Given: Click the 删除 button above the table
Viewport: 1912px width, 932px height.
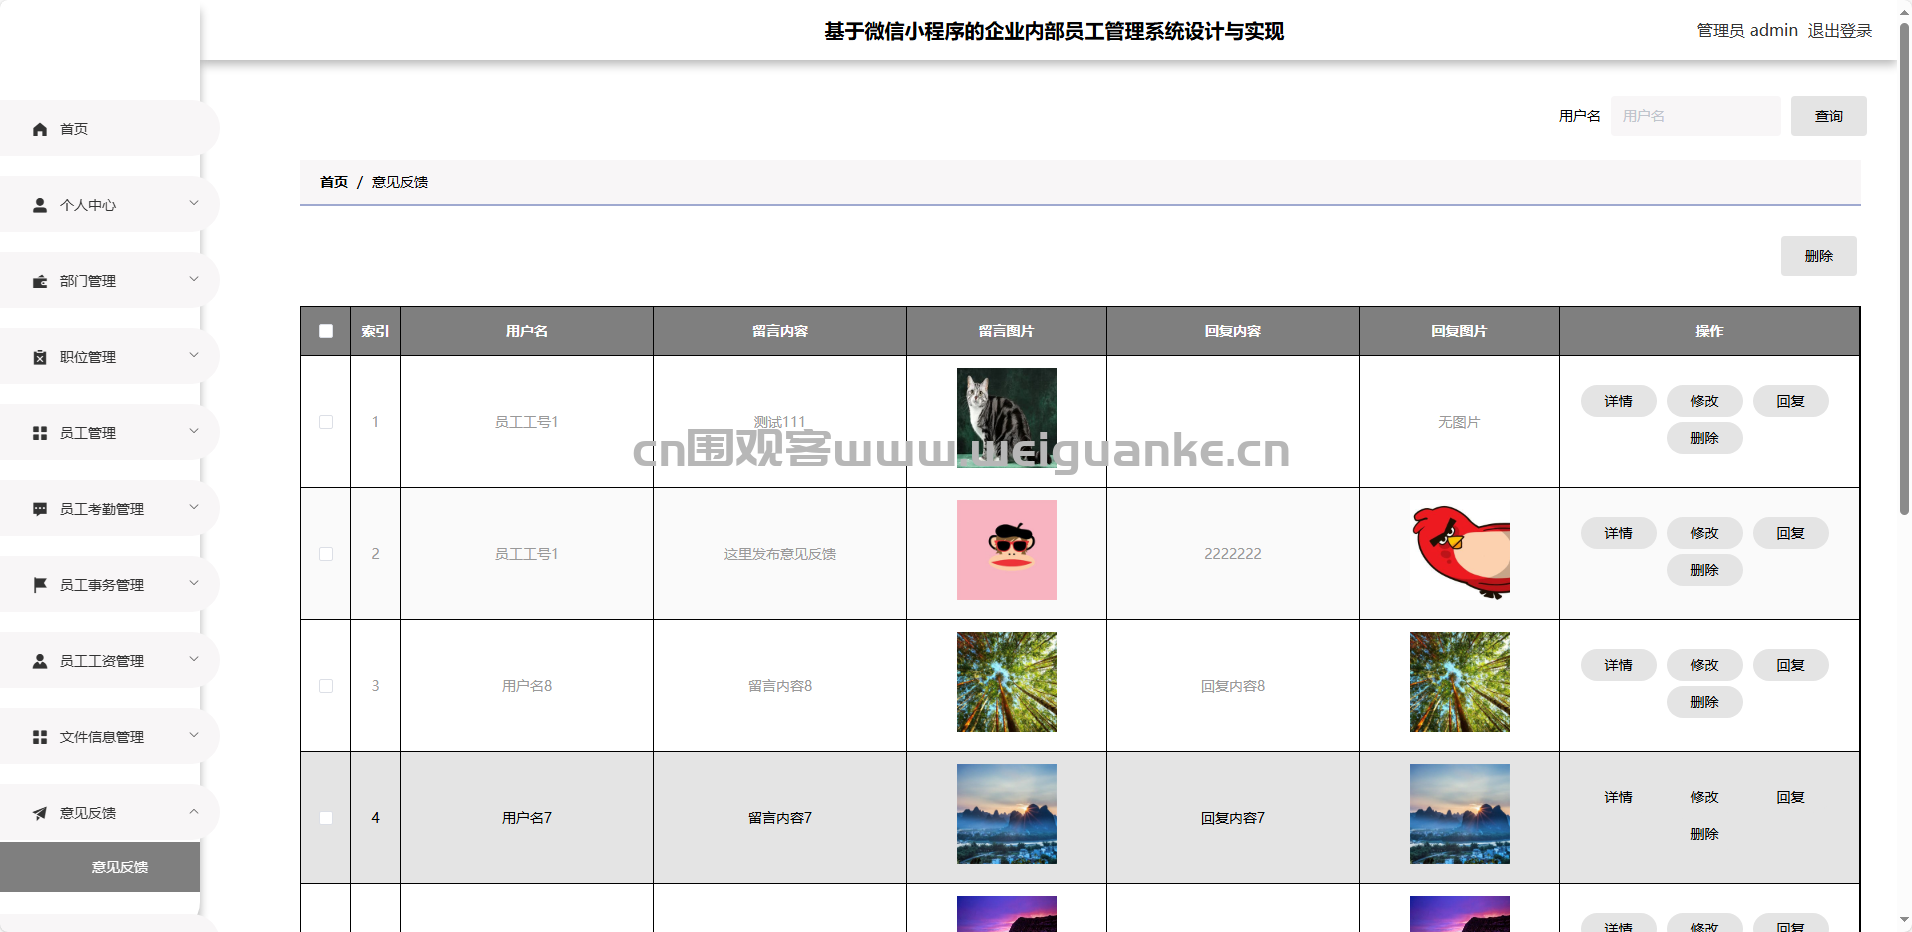Looking at the screenshot, I should click(x=1818, y=256).
